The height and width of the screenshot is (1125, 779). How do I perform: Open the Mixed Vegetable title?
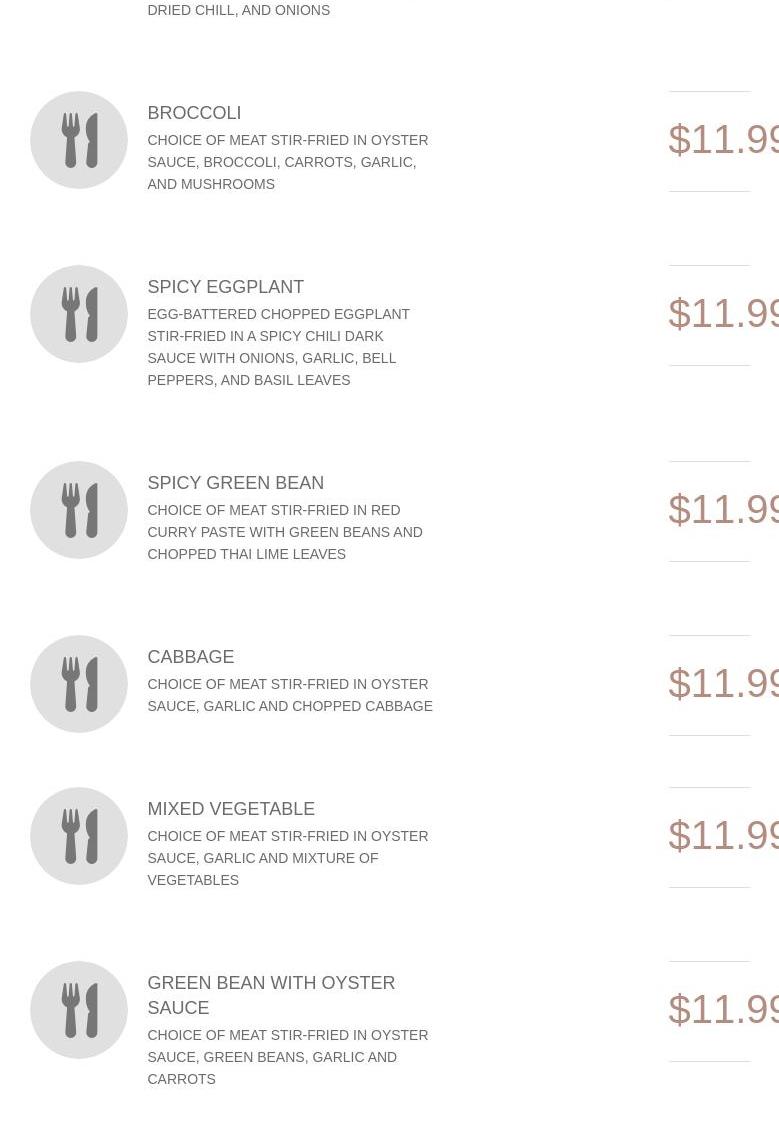coord(230,809)
